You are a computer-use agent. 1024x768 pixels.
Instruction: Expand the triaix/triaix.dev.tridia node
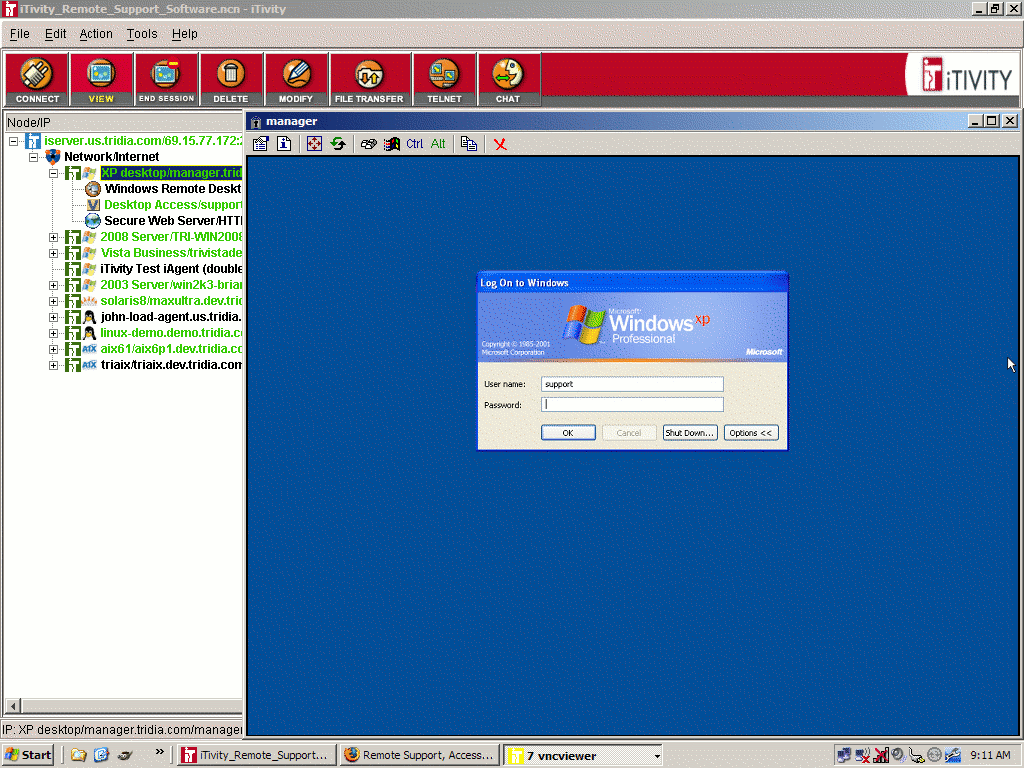click(54, 365)
